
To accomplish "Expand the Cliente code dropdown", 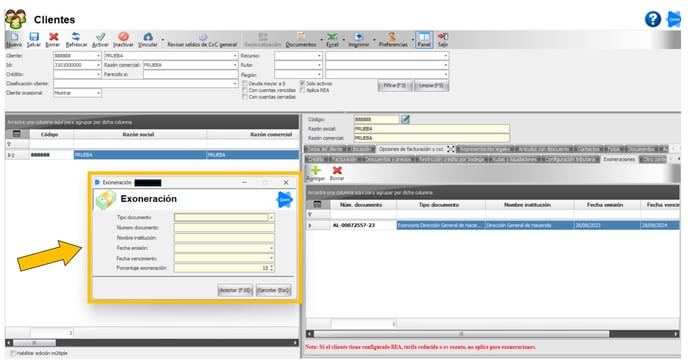I will (98, 56).
